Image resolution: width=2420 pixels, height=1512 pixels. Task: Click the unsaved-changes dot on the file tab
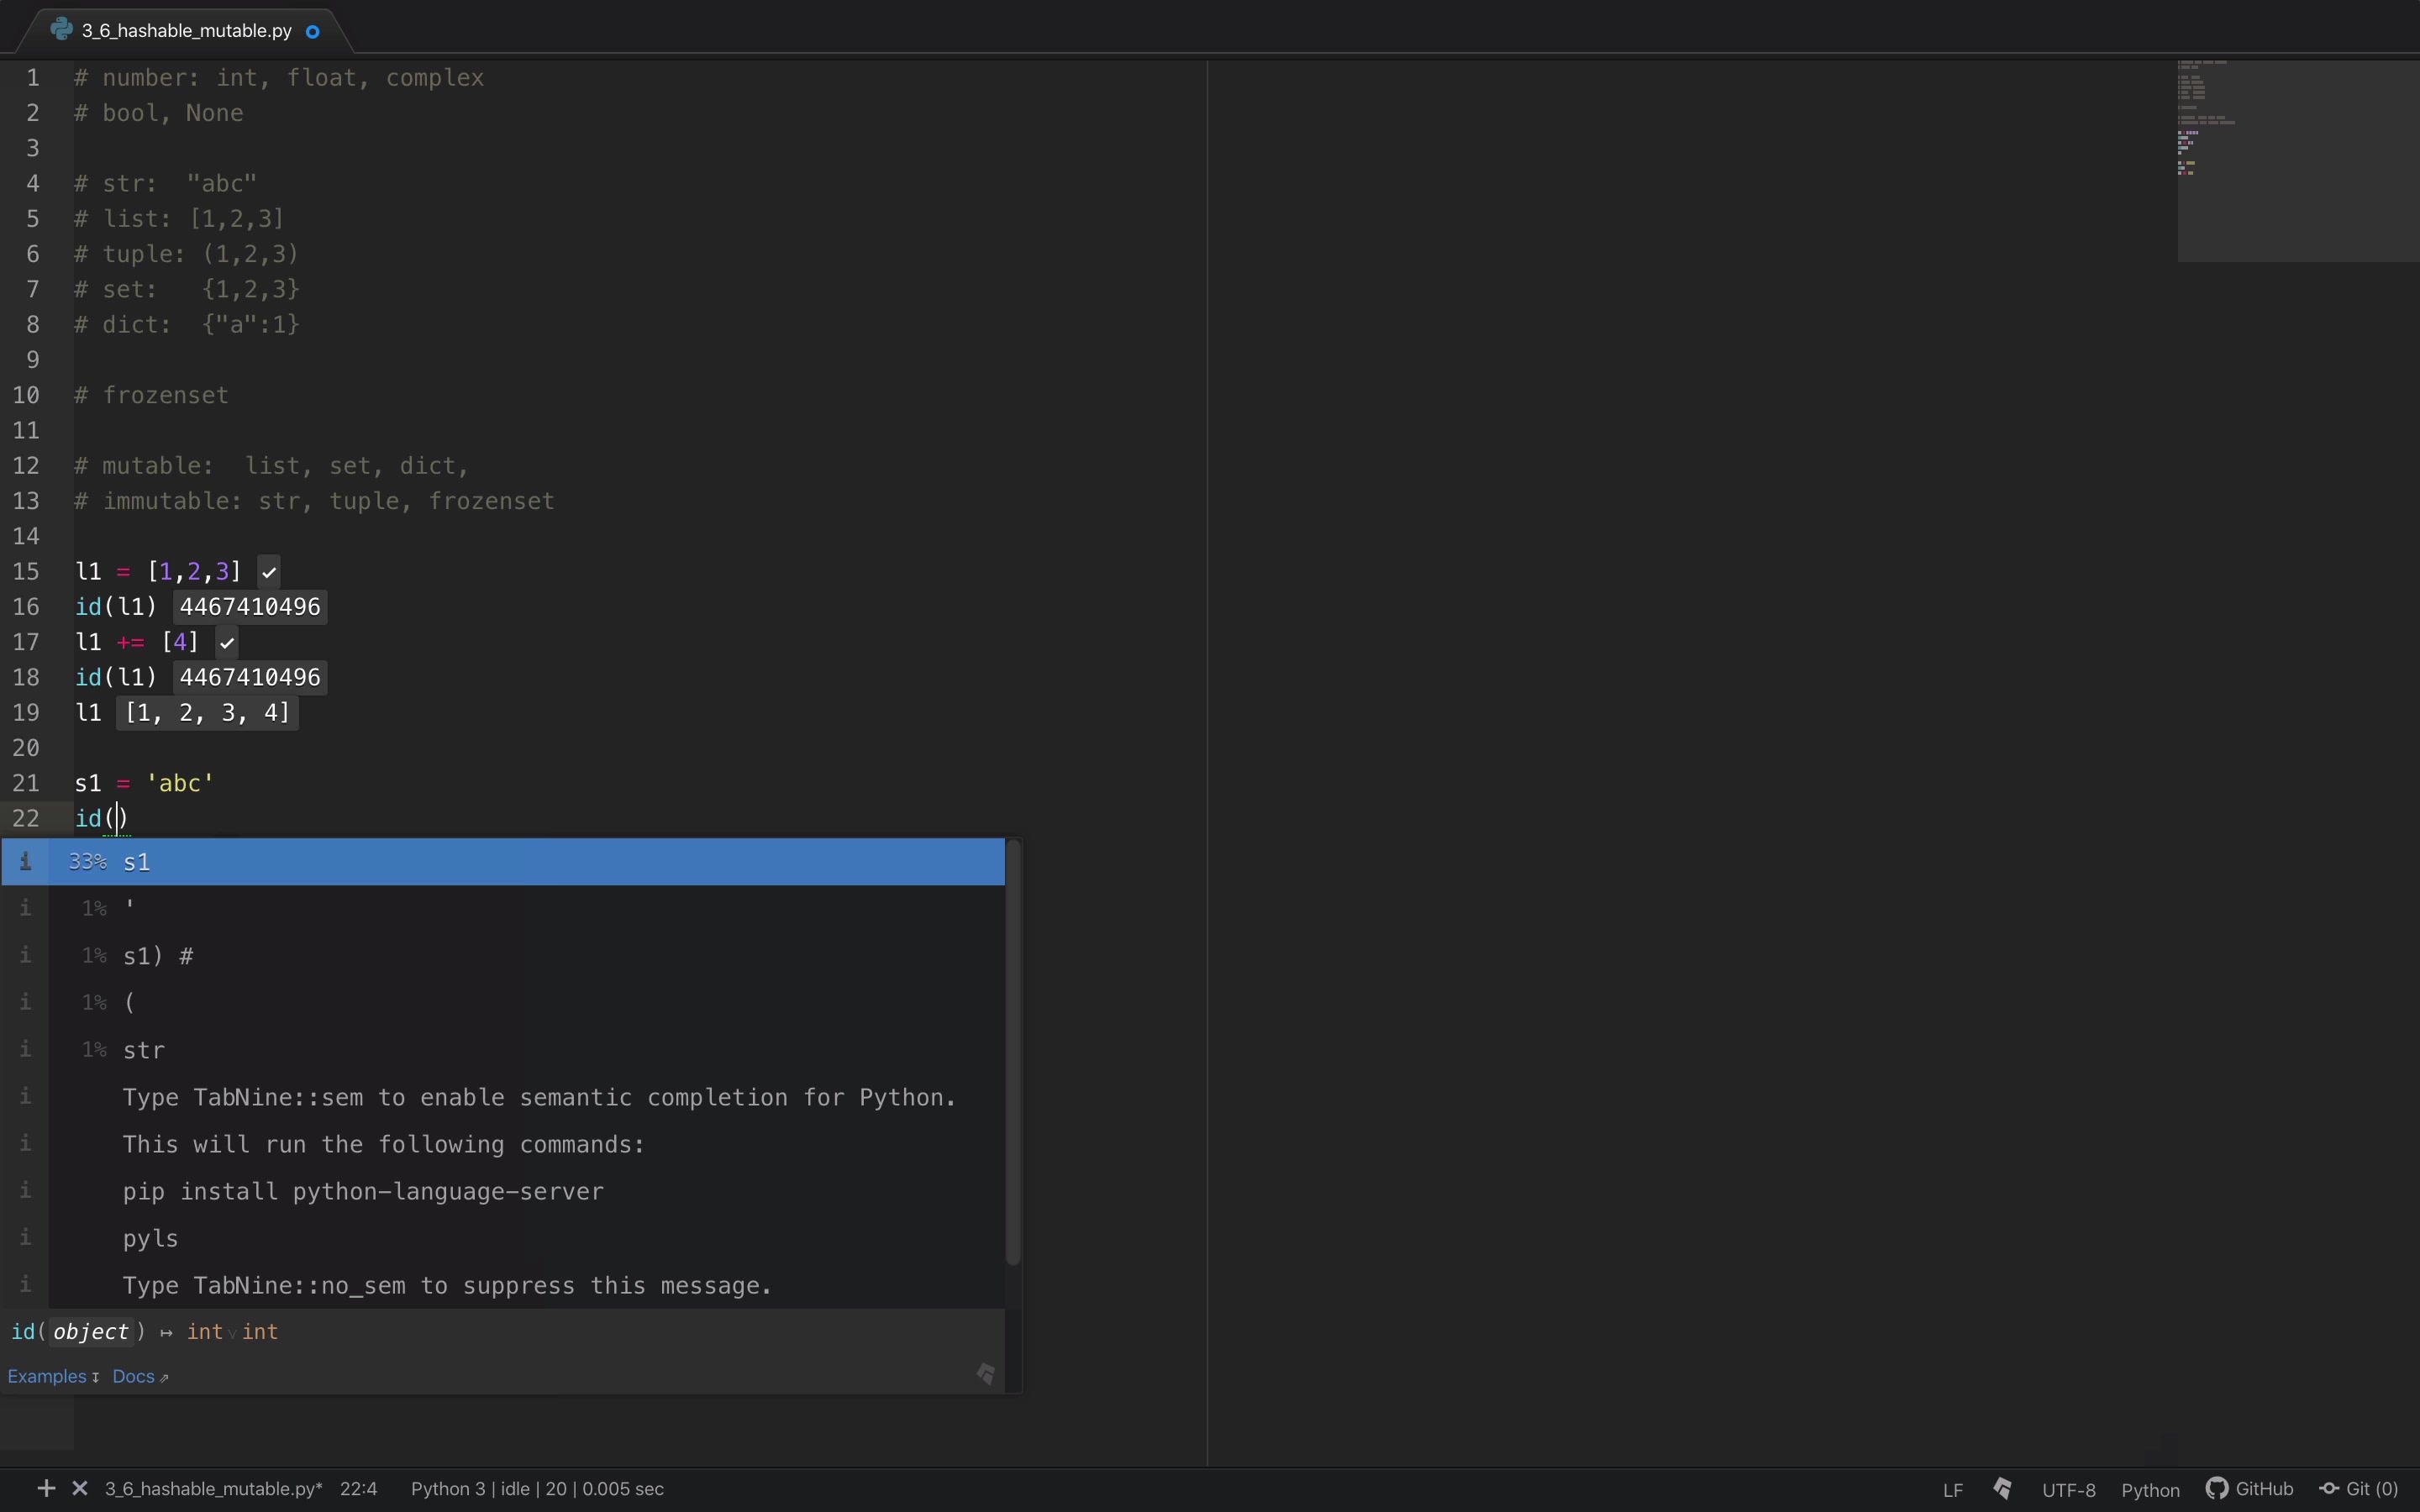[x=313, y=31]
